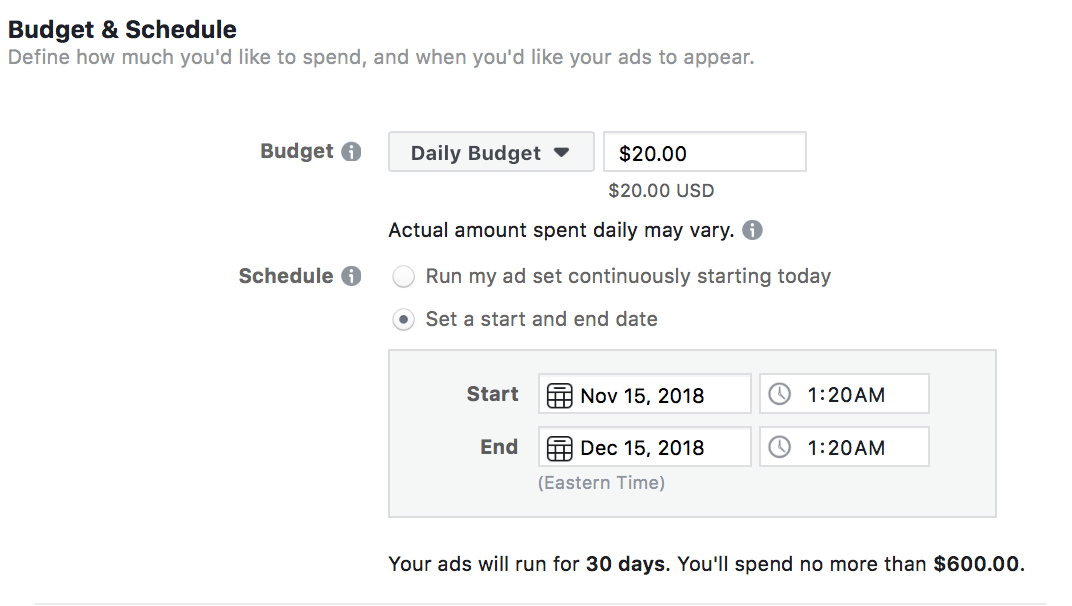Click the Dec 15, 2018 end date field
Image resolution: width=1072 pixels, height=606 pixels.
(656, 447)
